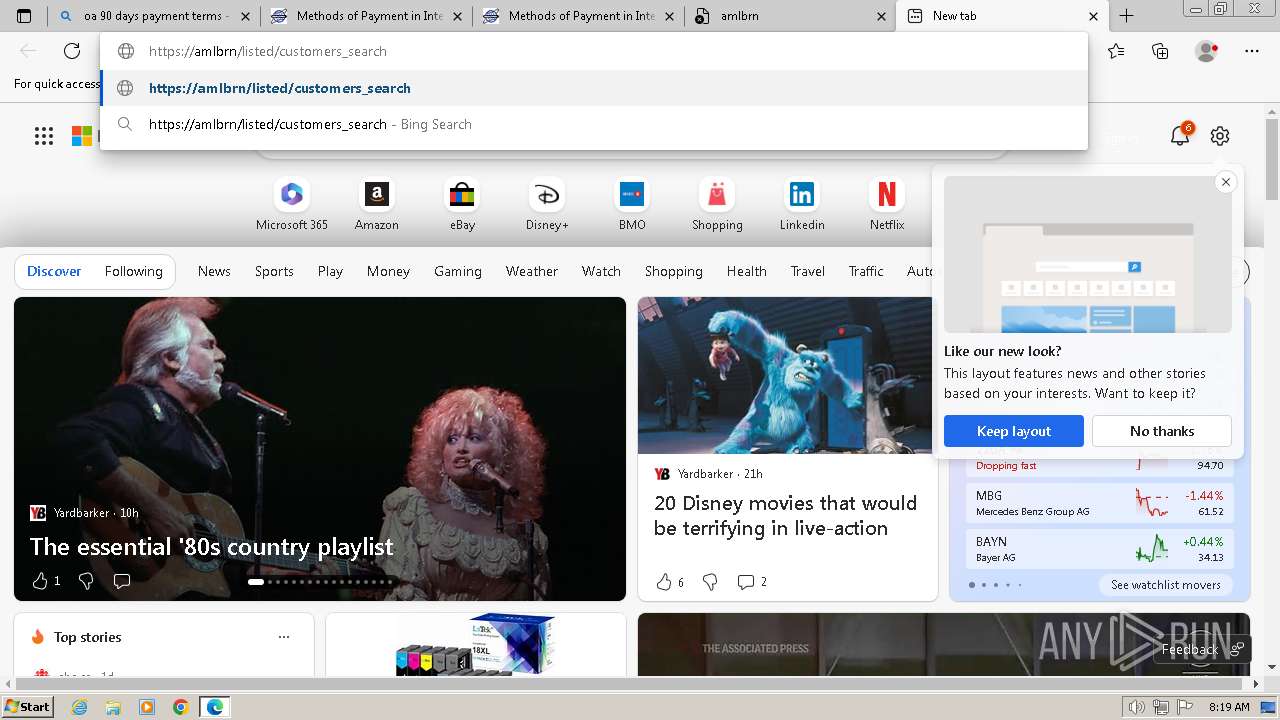
Task: Open the Collections icon in toolbar
Action: click(1160, 51)
